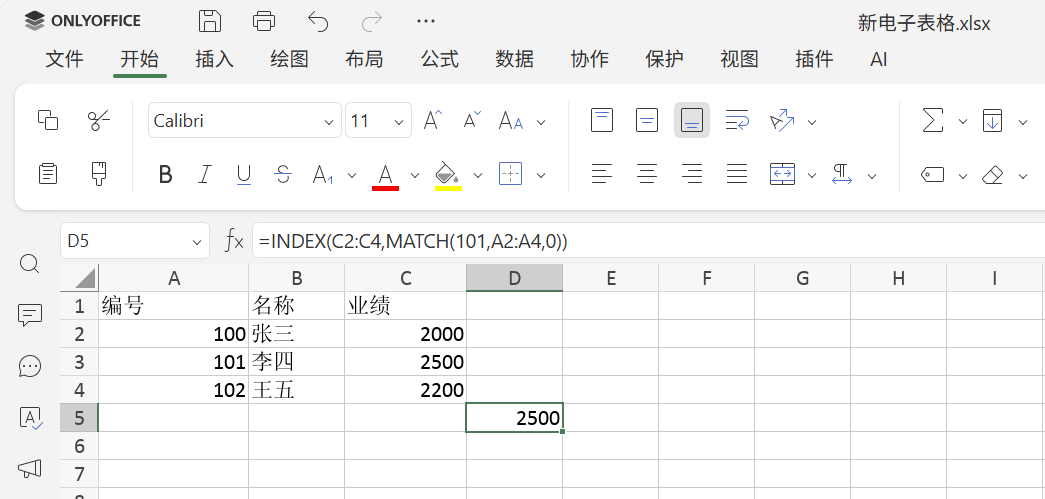Click the Save icon in title bar
The height and width of the screenshot is (499, 1045).
[x=210, y=21]
